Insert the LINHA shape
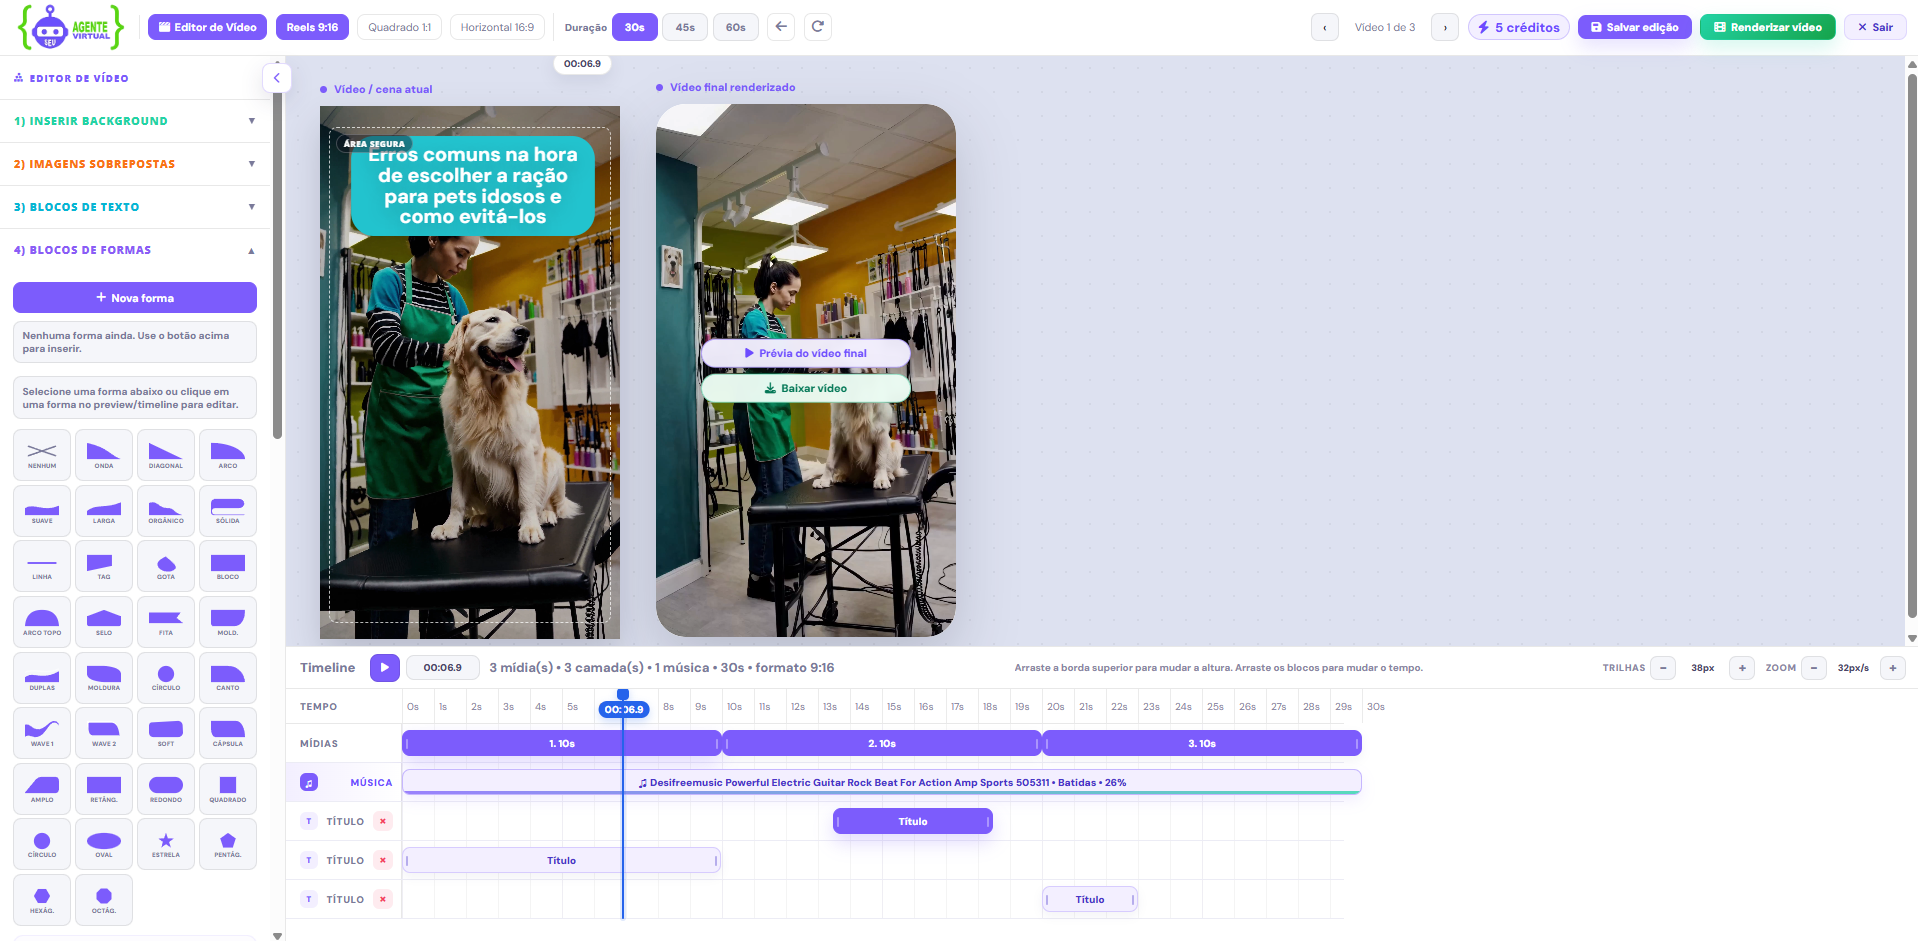 (x=42, y=566)
